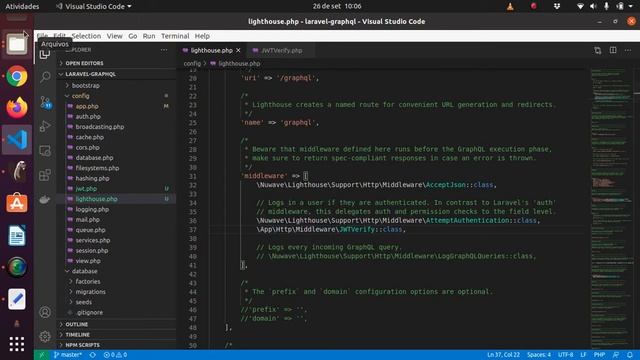This screenshot has height=360, width=640.
Task: Expand the migrations folder
Action: point(116,291)
